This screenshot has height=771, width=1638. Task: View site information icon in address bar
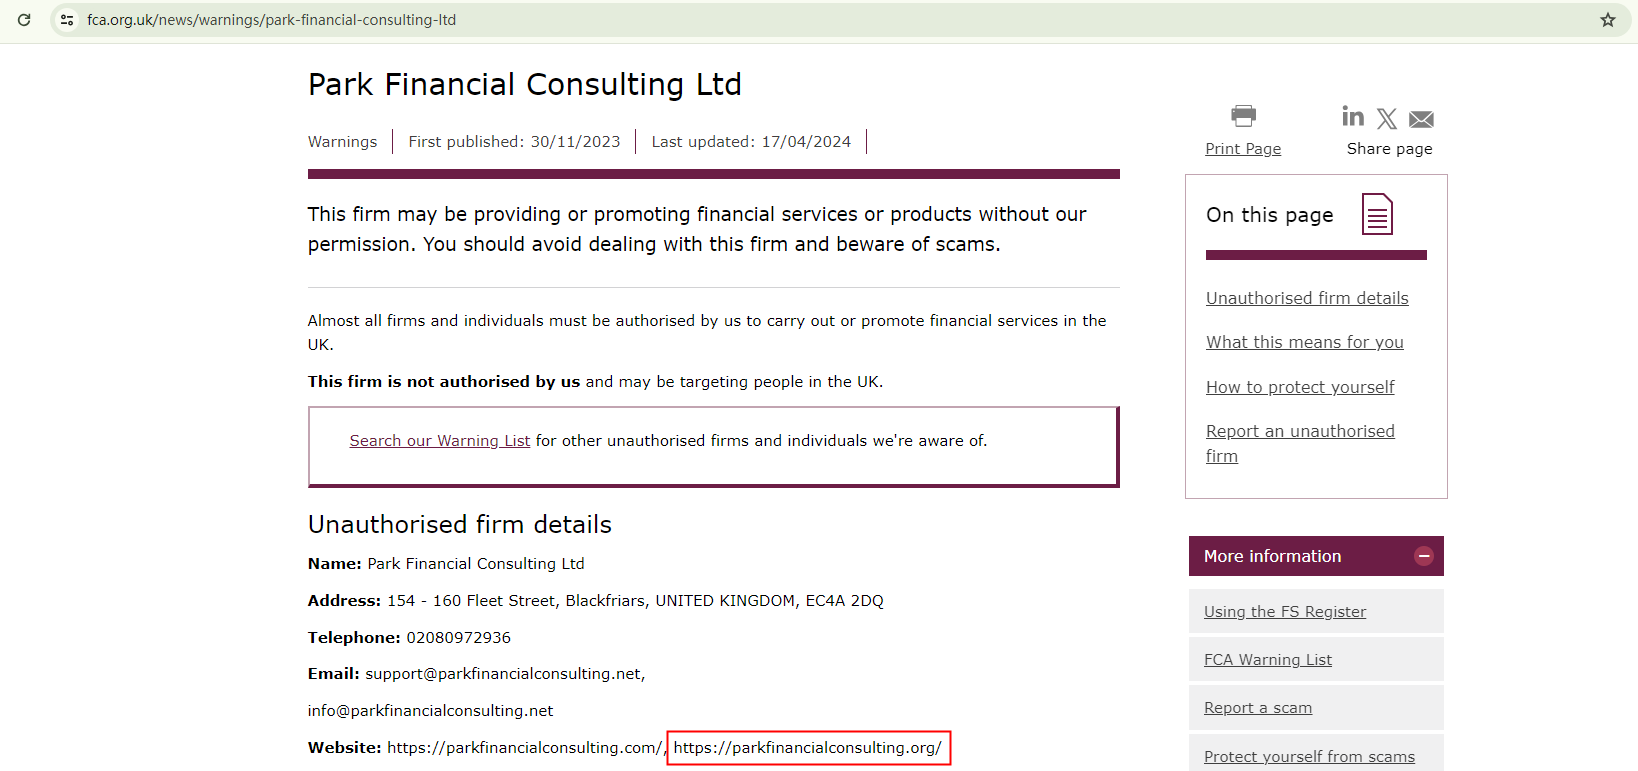pyautogui.click(x=67, y=20)
